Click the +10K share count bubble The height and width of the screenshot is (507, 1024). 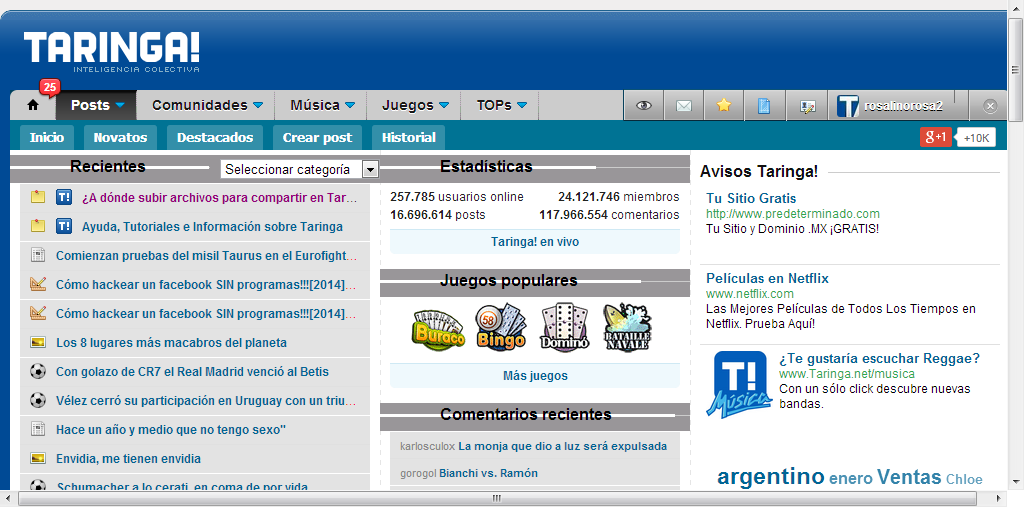[976, 138]
